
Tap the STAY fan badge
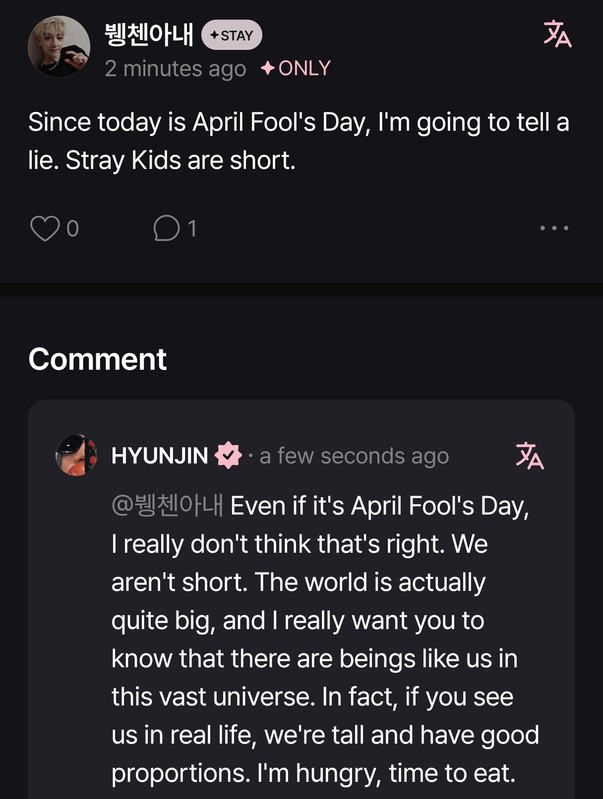click(231, 36)
